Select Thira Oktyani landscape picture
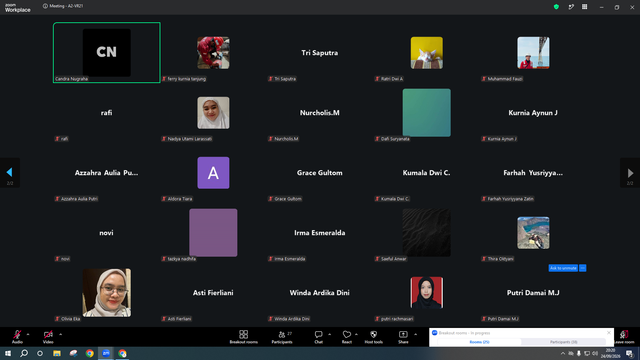The height and width of the screenshot is (360, 640). point(533,233)
